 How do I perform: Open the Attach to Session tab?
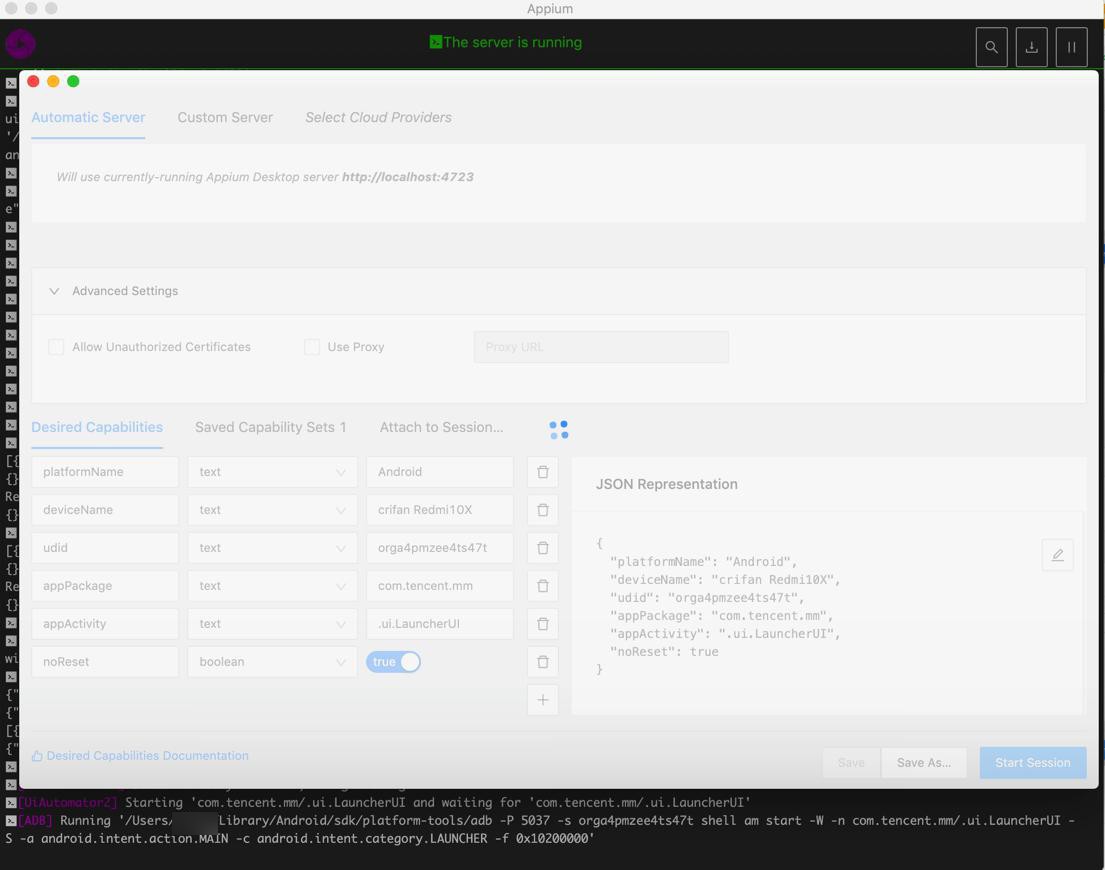441,428
